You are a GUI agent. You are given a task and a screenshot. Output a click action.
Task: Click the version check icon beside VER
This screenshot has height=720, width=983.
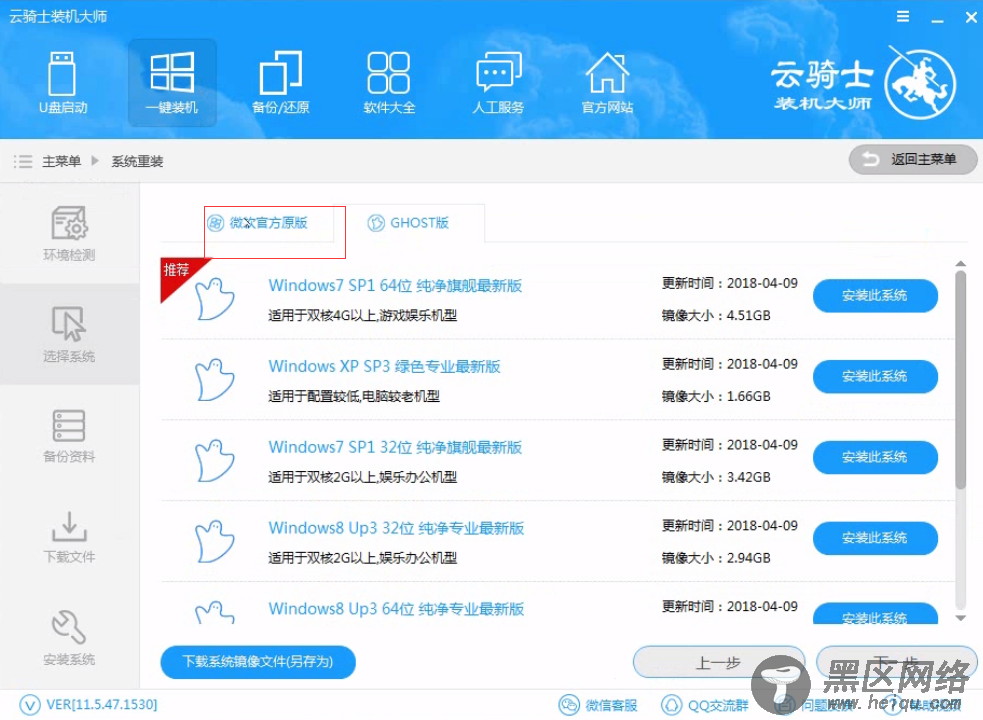[x=30, y=705]
